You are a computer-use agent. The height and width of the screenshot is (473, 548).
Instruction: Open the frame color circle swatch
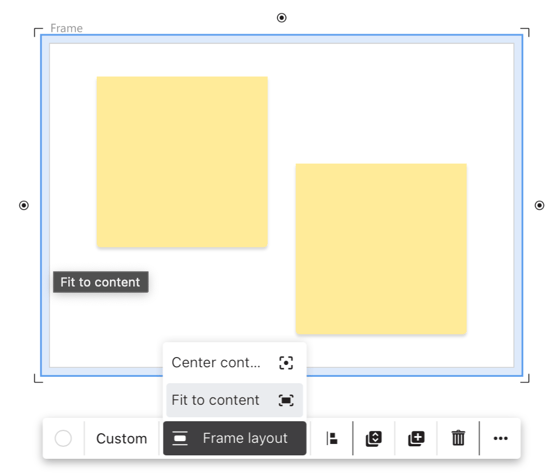coord(63,438)
